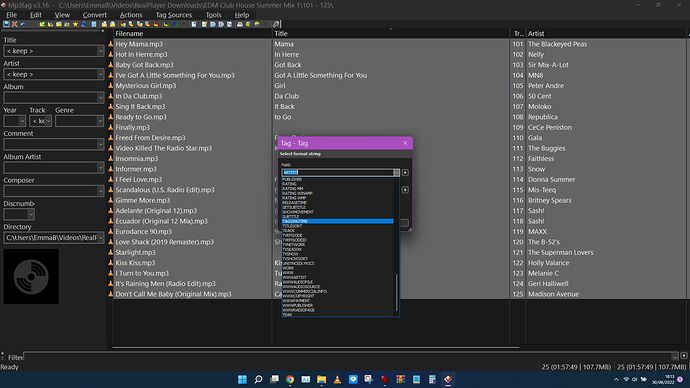The height and width of the screenshot is (388, 690).
Task: Expand the Discnumber dropdown
Action: point(31,214)
